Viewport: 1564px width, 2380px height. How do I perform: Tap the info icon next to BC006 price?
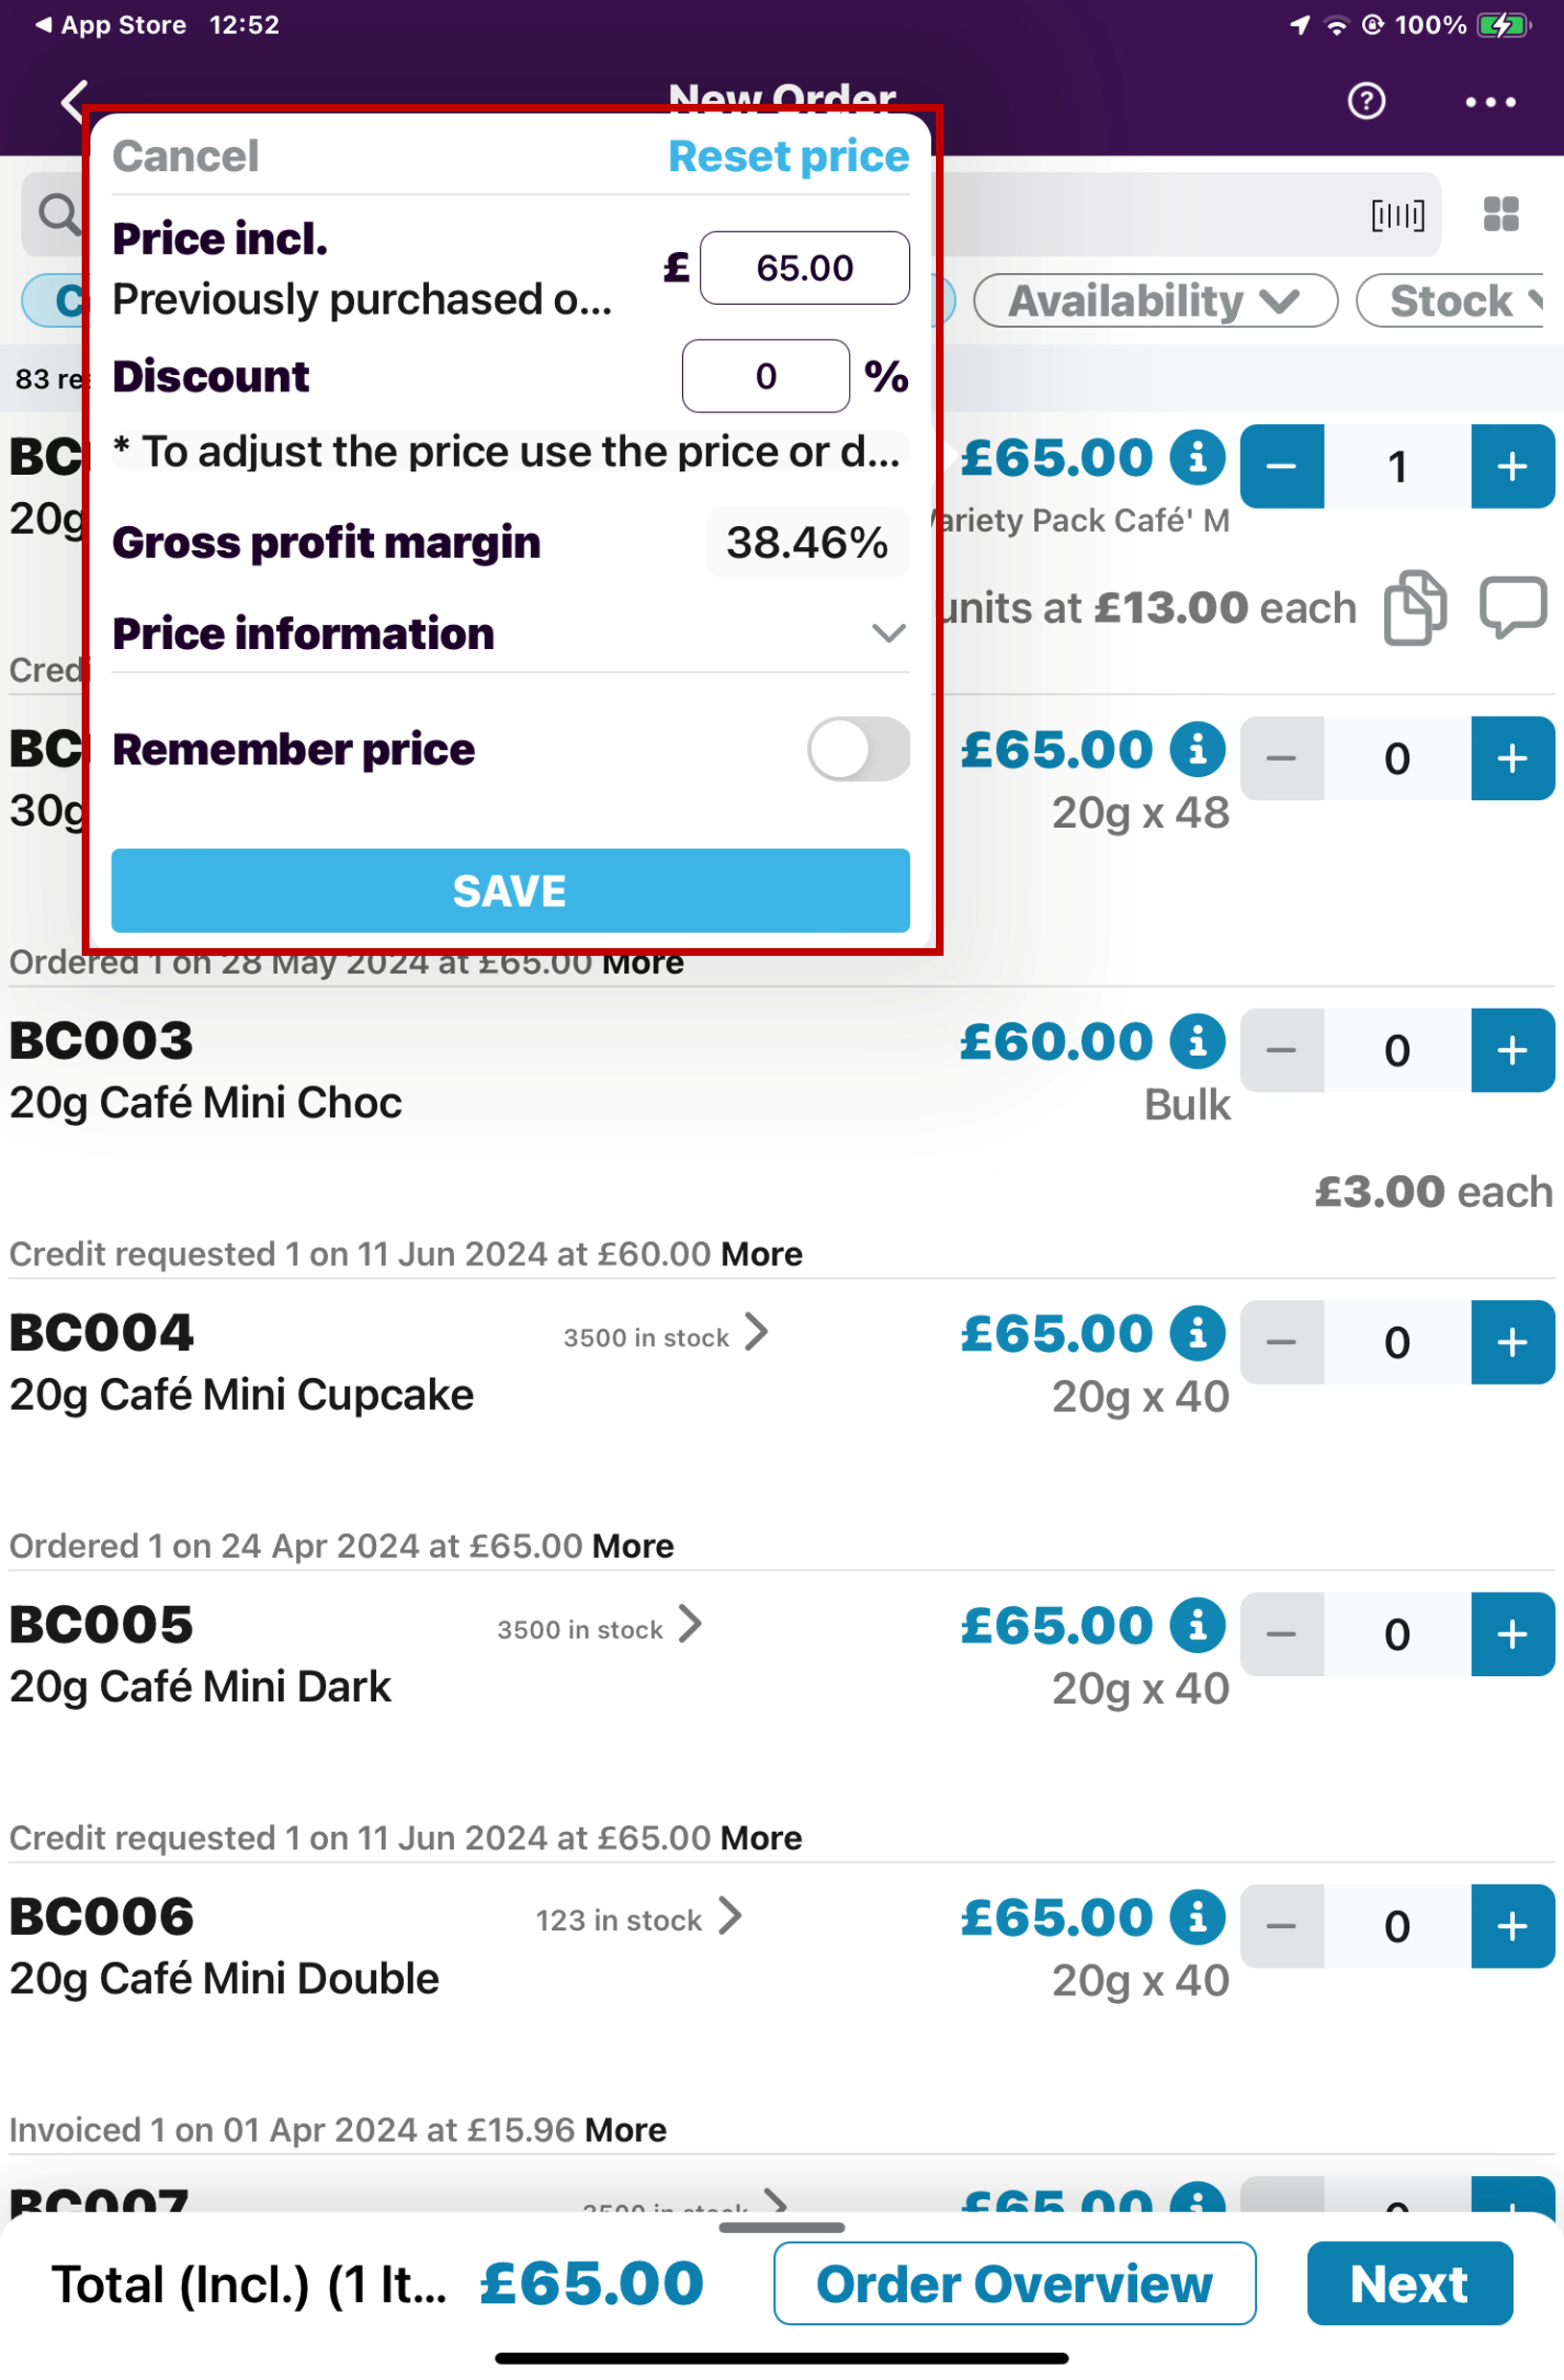(1198, 1917)
